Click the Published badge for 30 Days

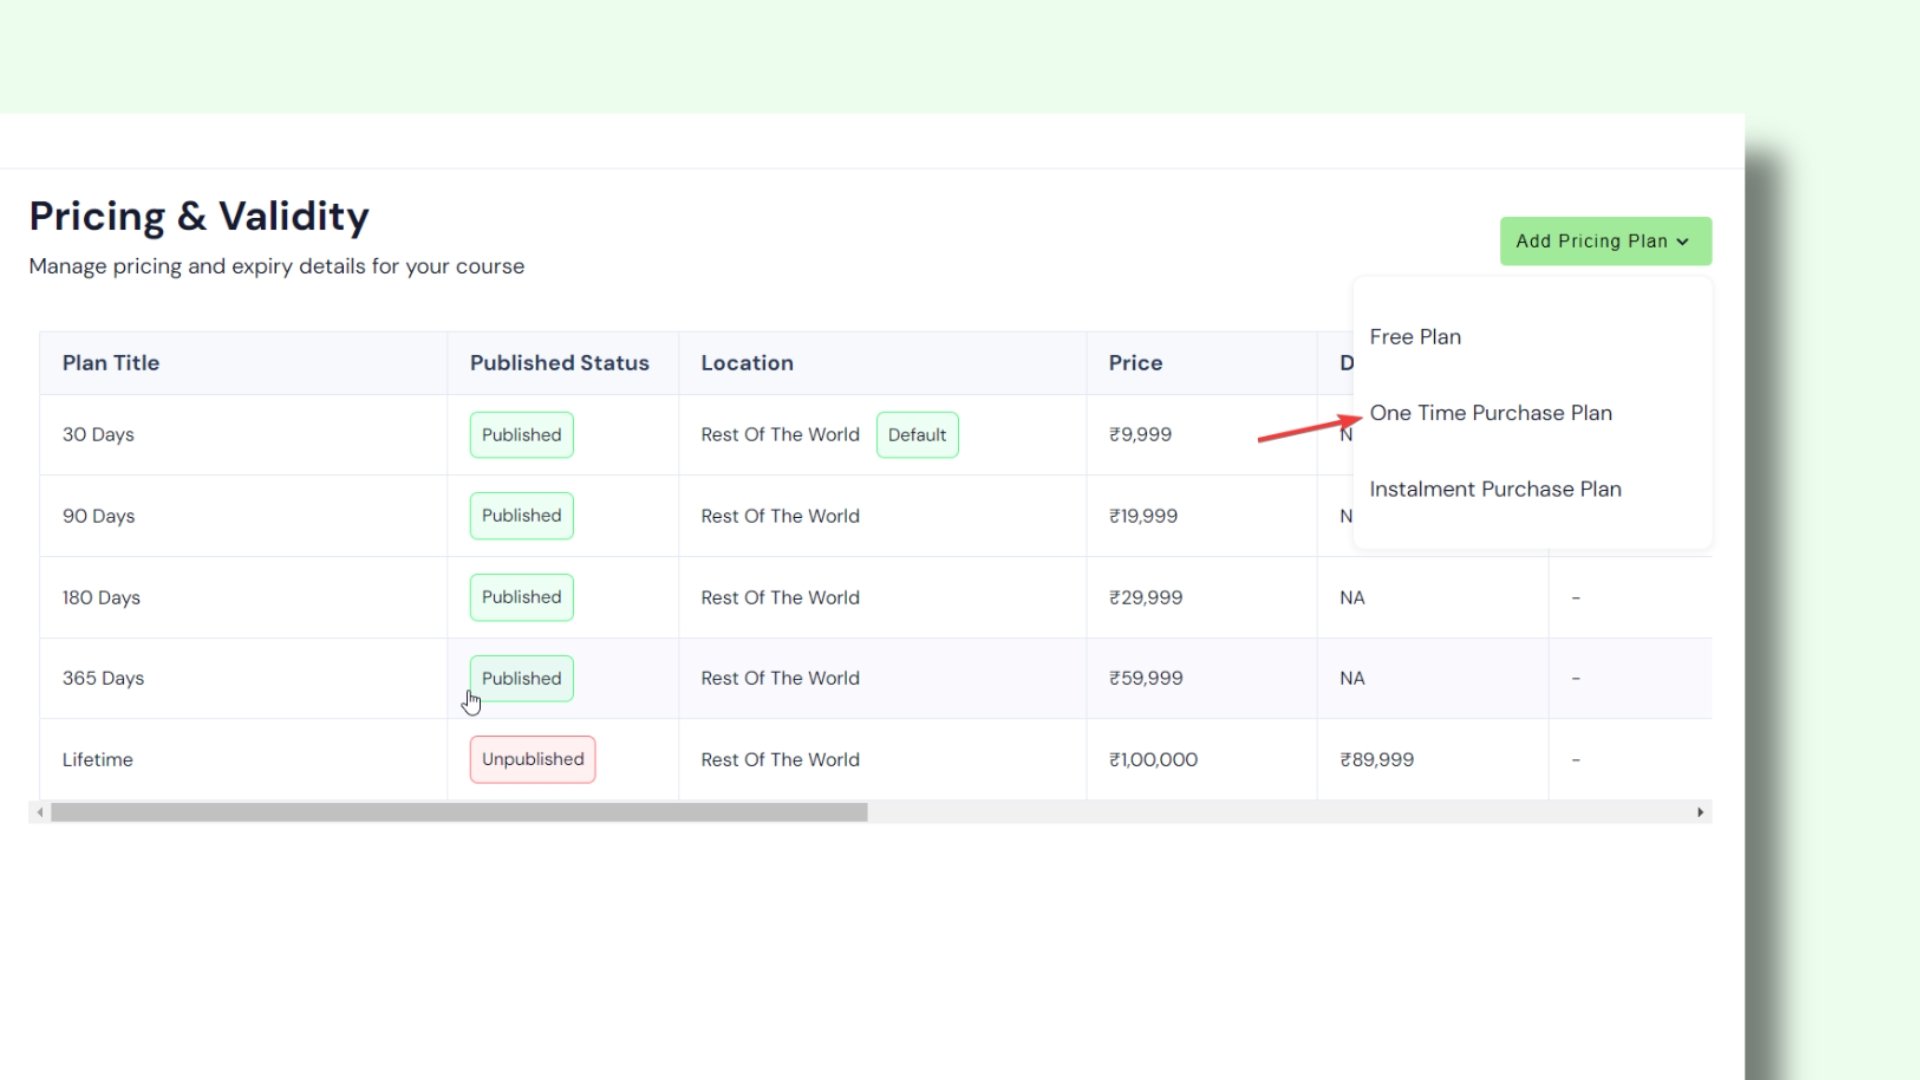521,435
